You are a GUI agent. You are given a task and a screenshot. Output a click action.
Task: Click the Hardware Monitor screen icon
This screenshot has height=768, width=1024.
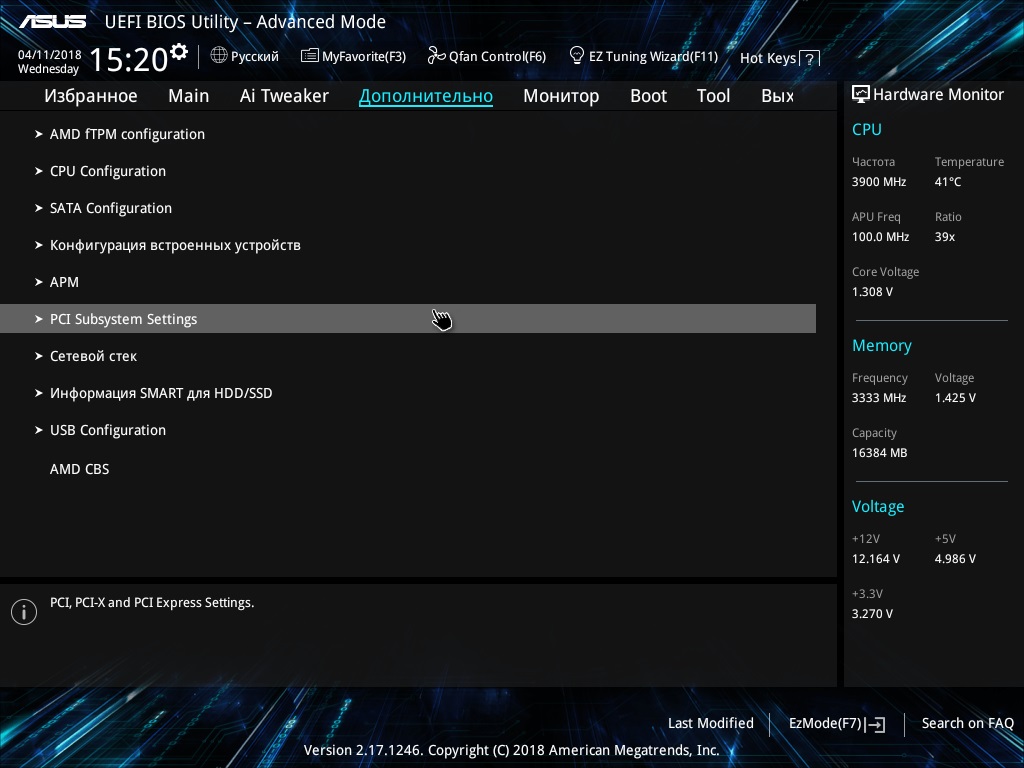pyautogui.click(x=861, y=94)
